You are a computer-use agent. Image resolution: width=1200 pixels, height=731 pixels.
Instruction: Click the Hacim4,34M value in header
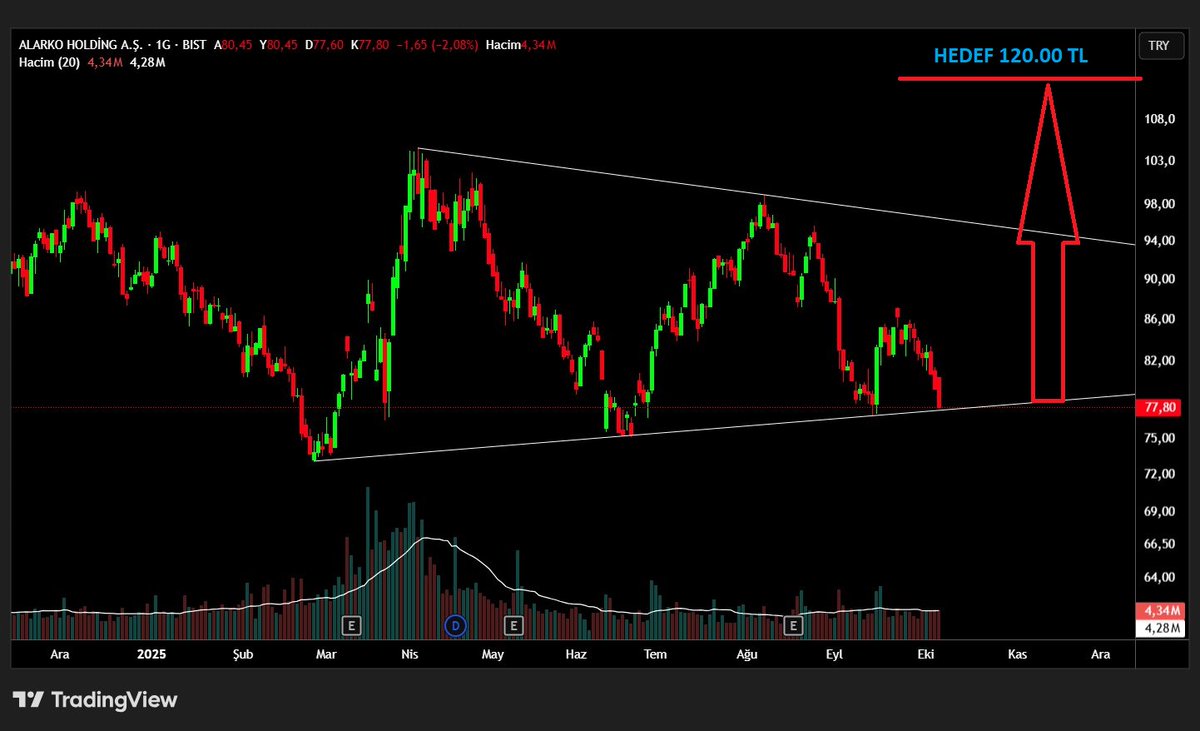click(x=521, y=45)
